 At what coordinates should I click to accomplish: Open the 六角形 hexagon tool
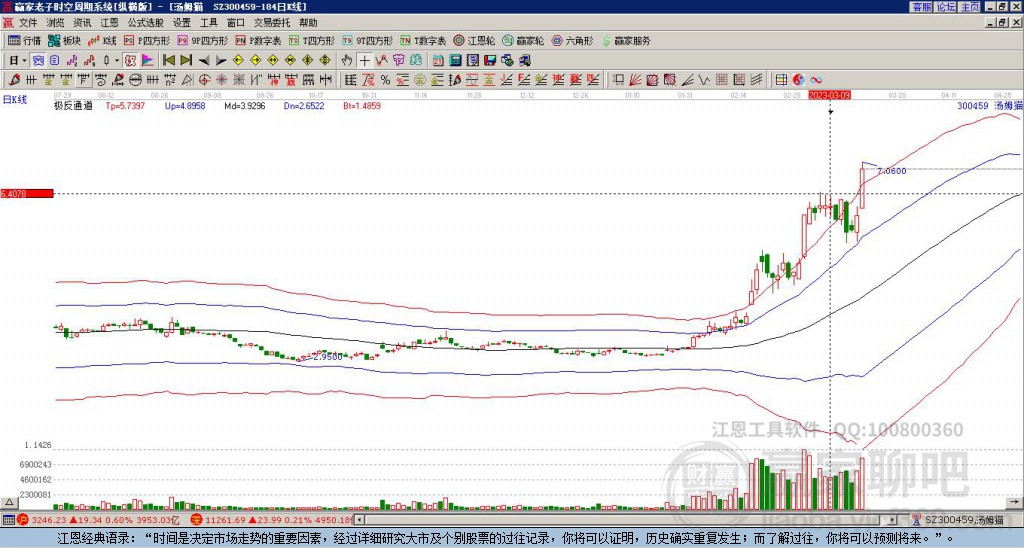pos(572,41)
